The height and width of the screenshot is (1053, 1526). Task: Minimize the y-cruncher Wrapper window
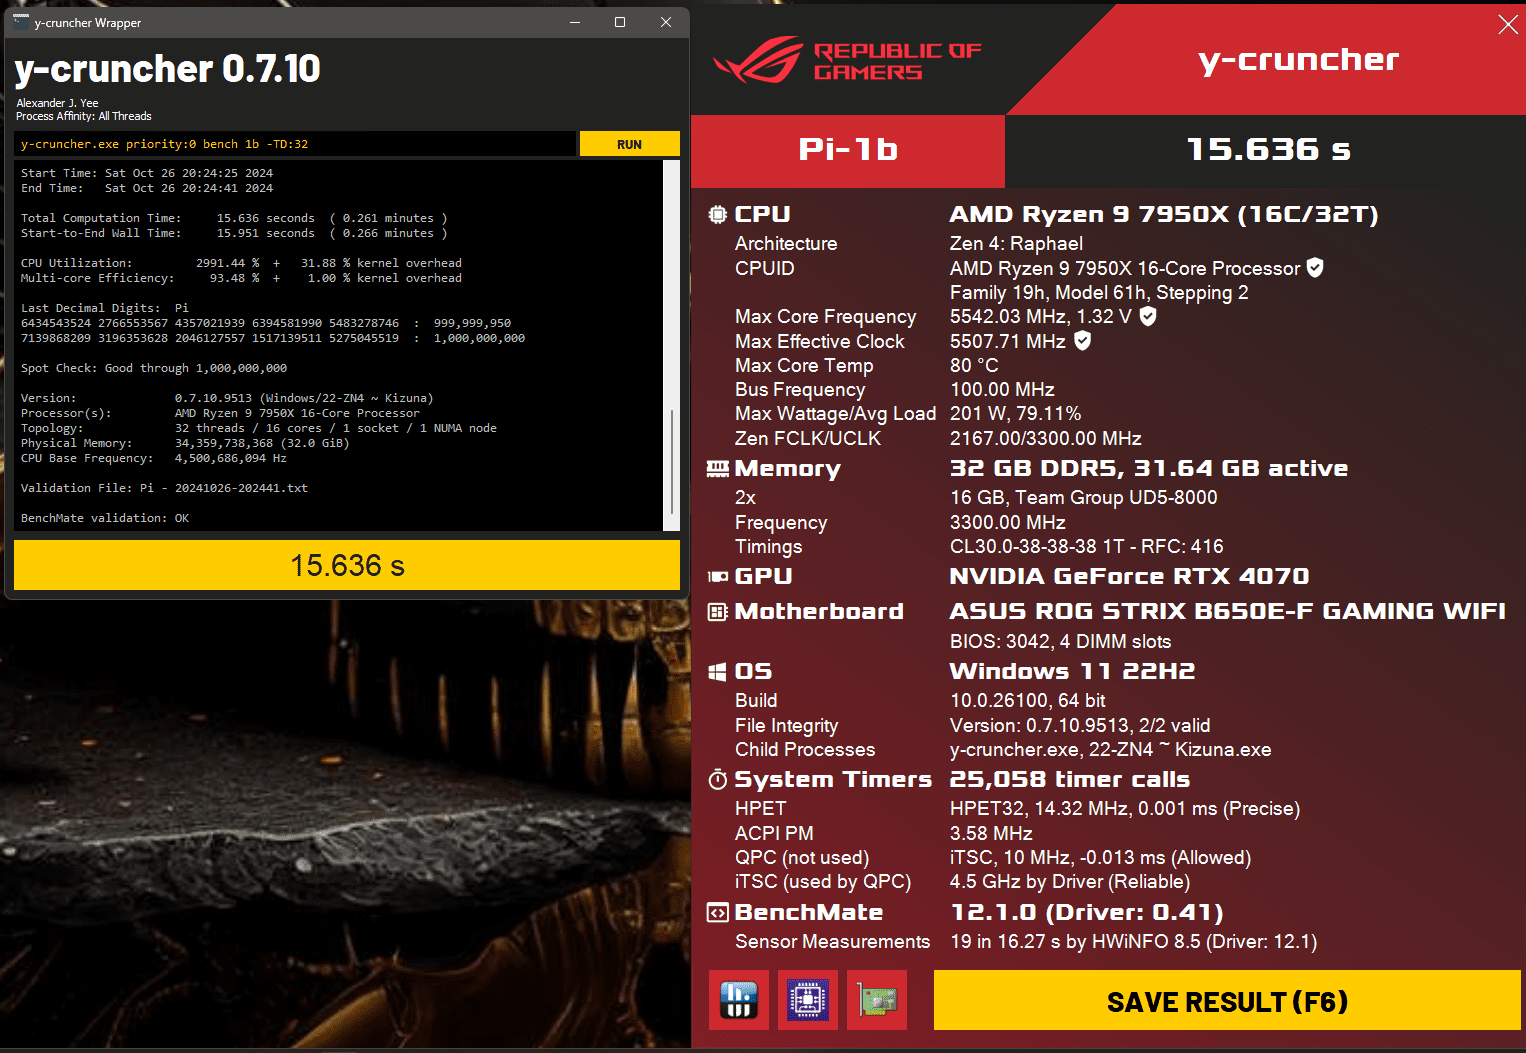(575, 22)
